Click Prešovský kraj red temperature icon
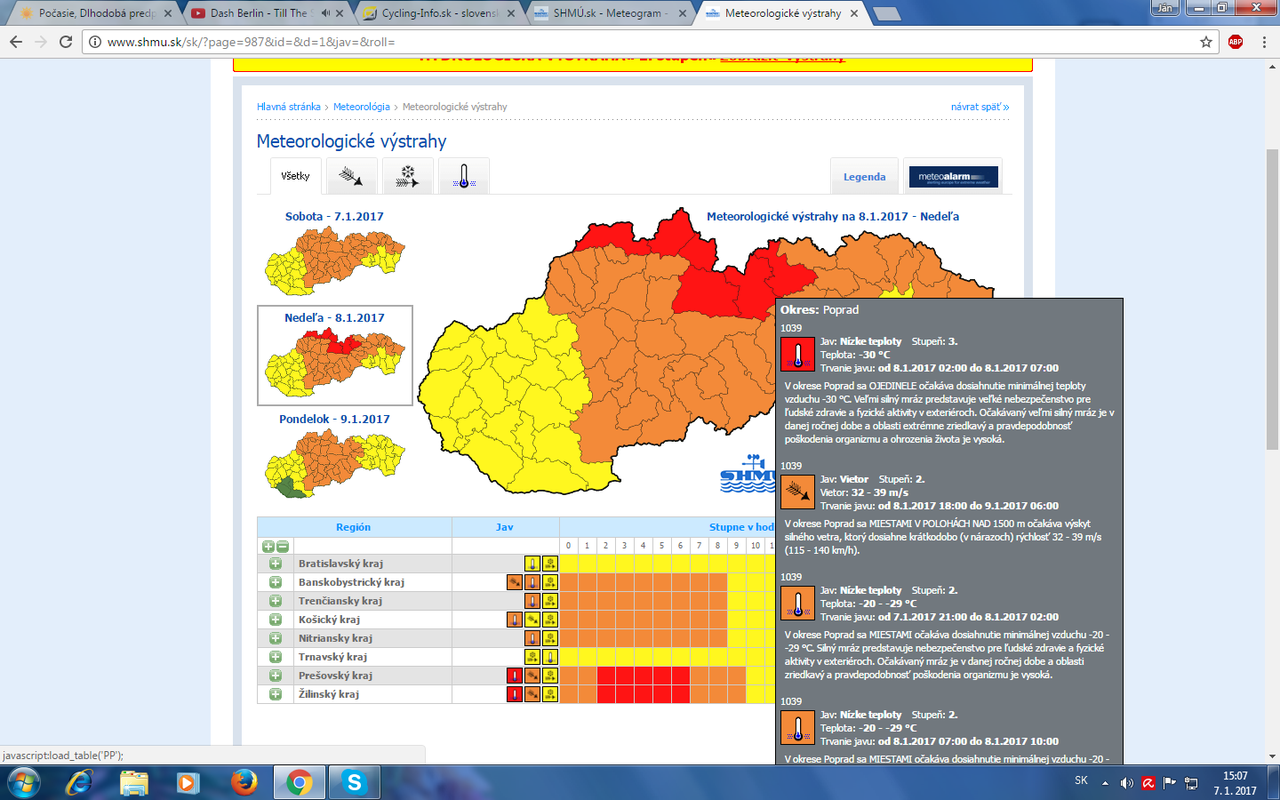Viewport: 1280px width, 800px height. [514, 676]
